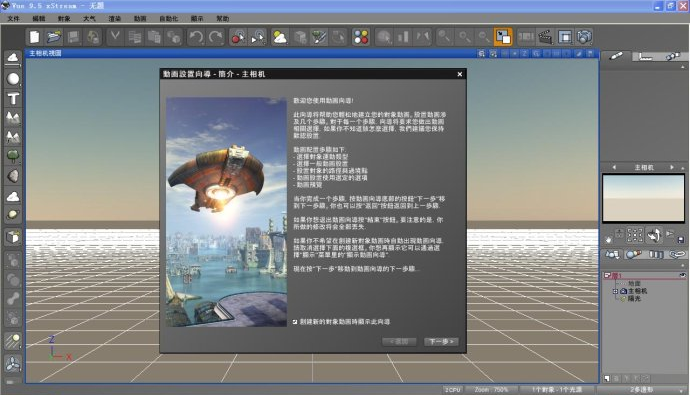Go to previous camera with left arrow
690x395 pixels.
[x=614, y=167]
